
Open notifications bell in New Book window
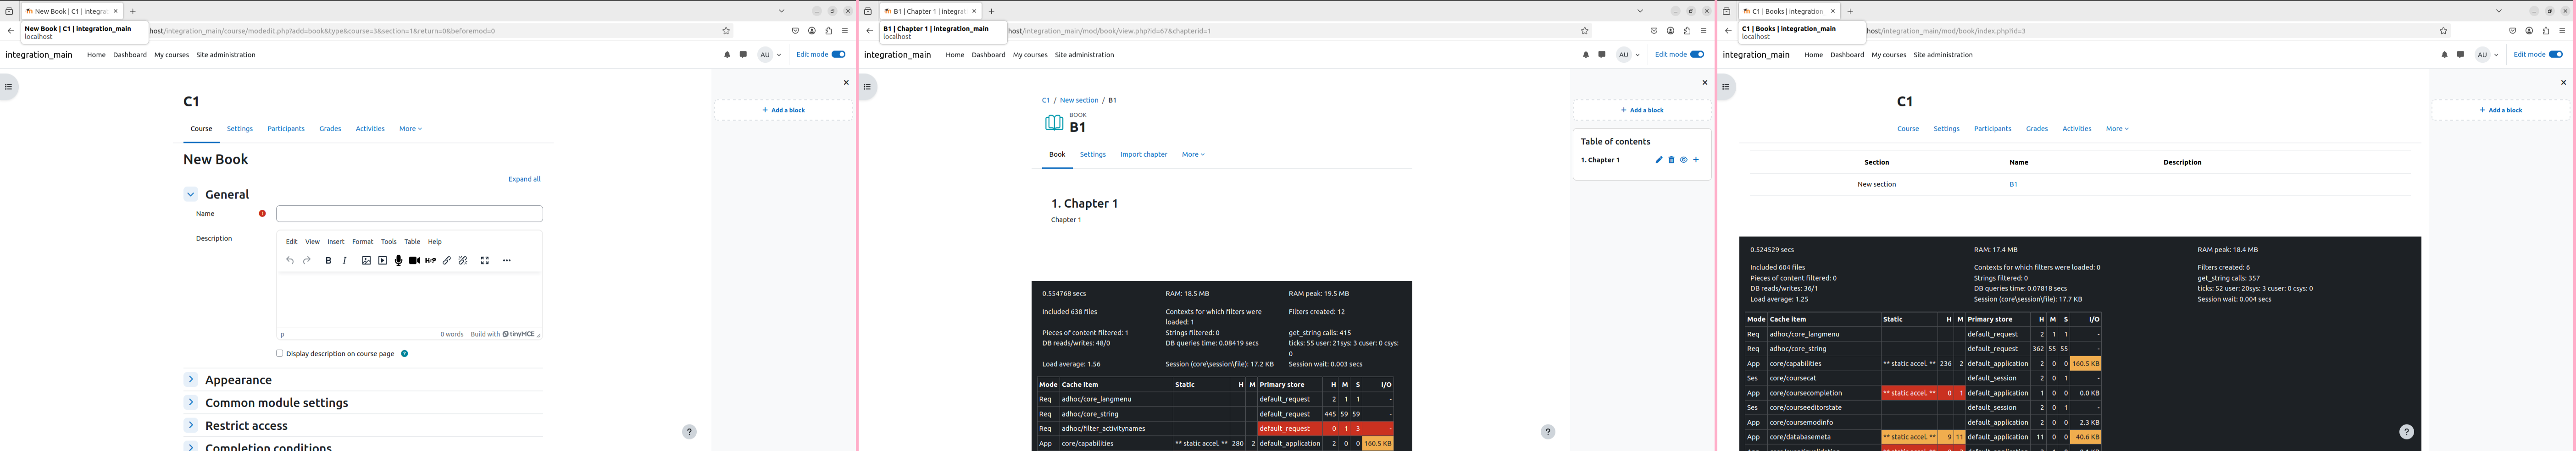727,55
